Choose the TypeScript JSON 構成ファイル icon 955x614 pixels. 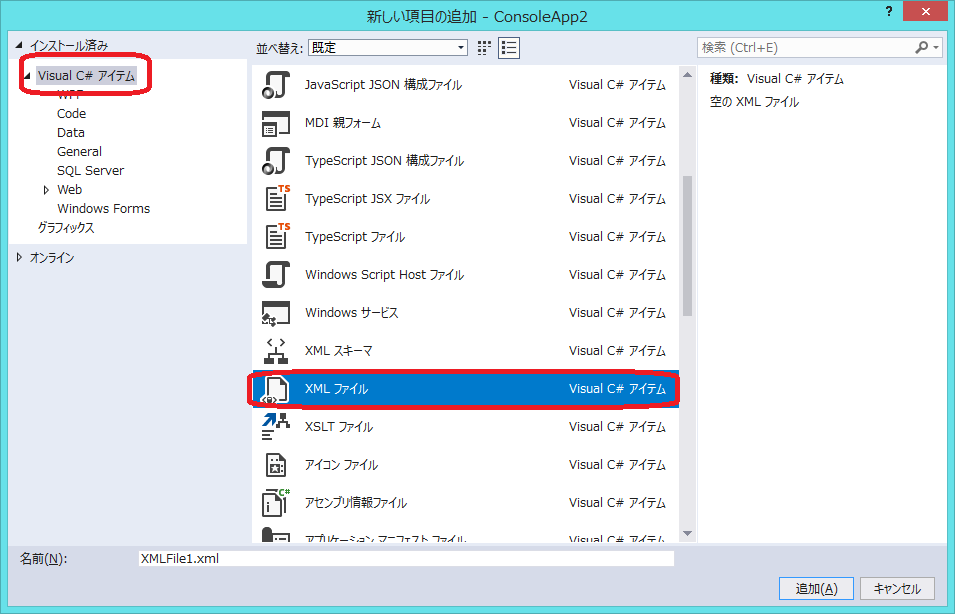(x=276, y=161)
